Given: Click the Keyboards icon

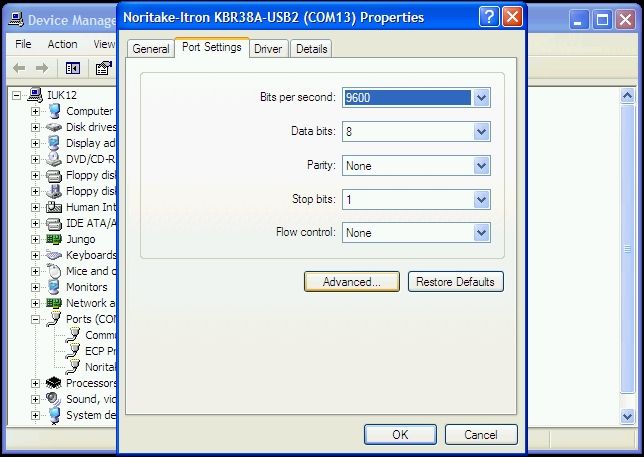Looking at the screenshot, I should click(54, 255).
